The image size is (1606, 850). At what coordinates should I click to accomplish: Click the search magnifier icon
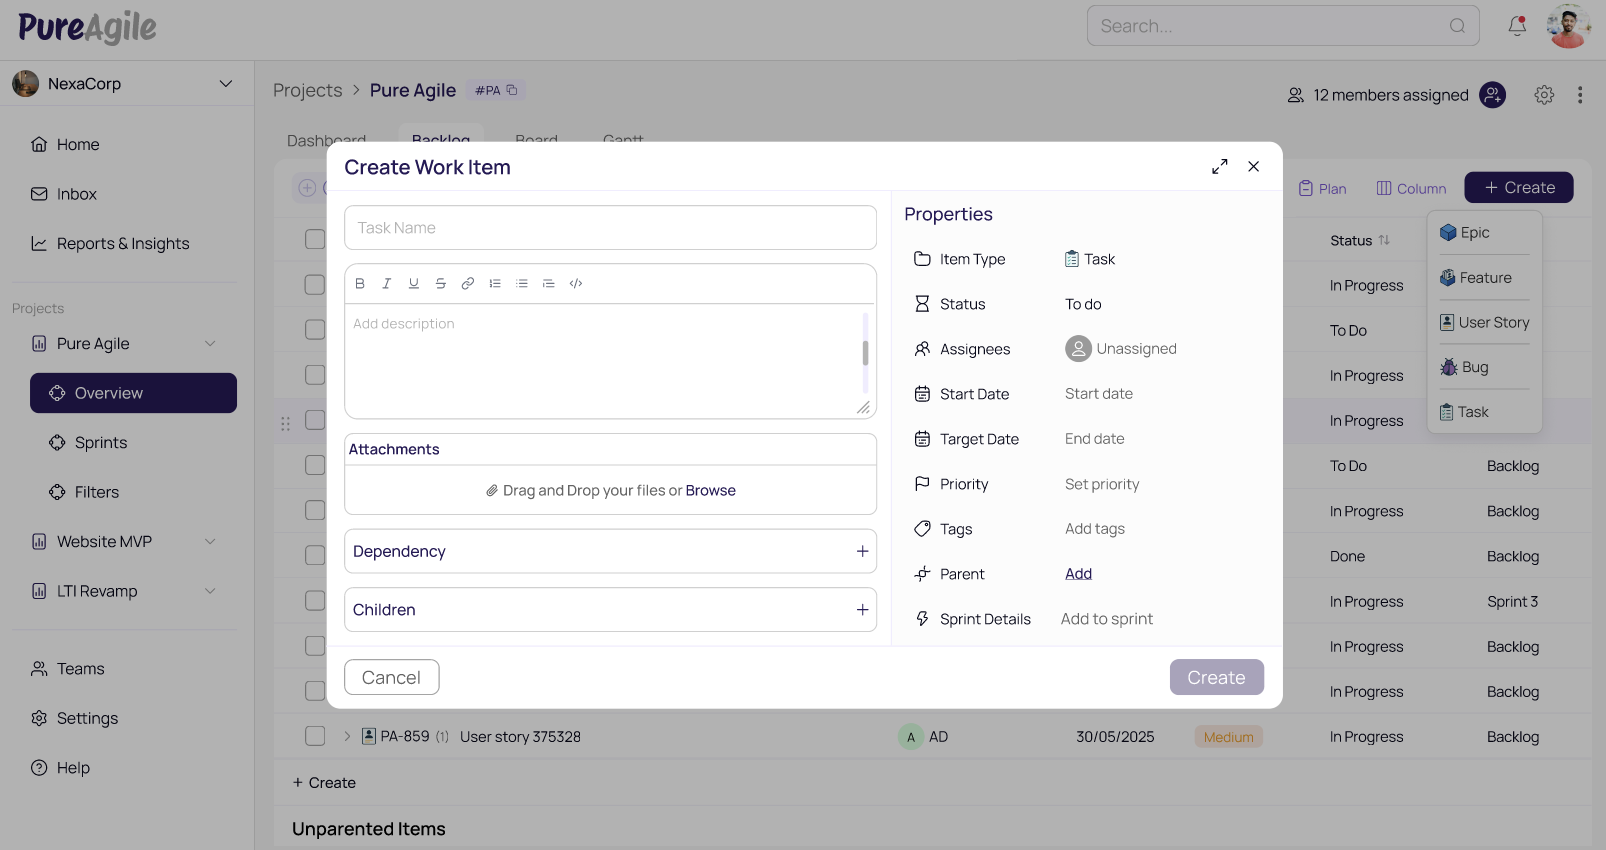coord(1458,26)
